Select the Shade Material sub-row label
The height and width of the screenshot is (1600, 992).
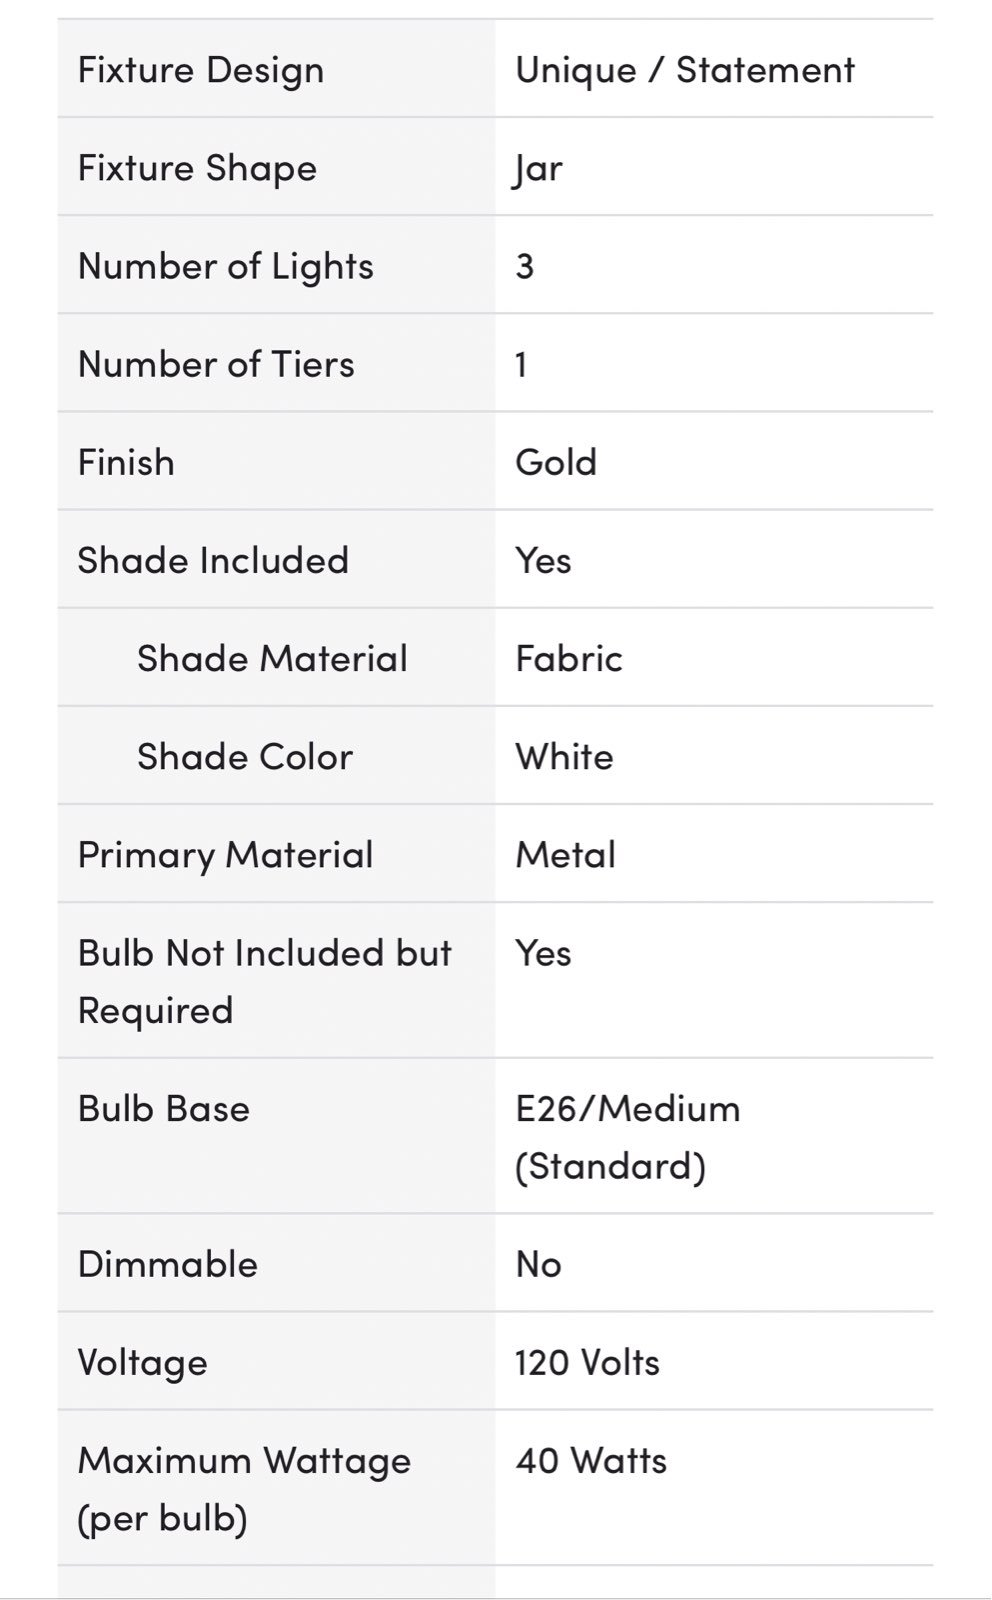point(272,658)
